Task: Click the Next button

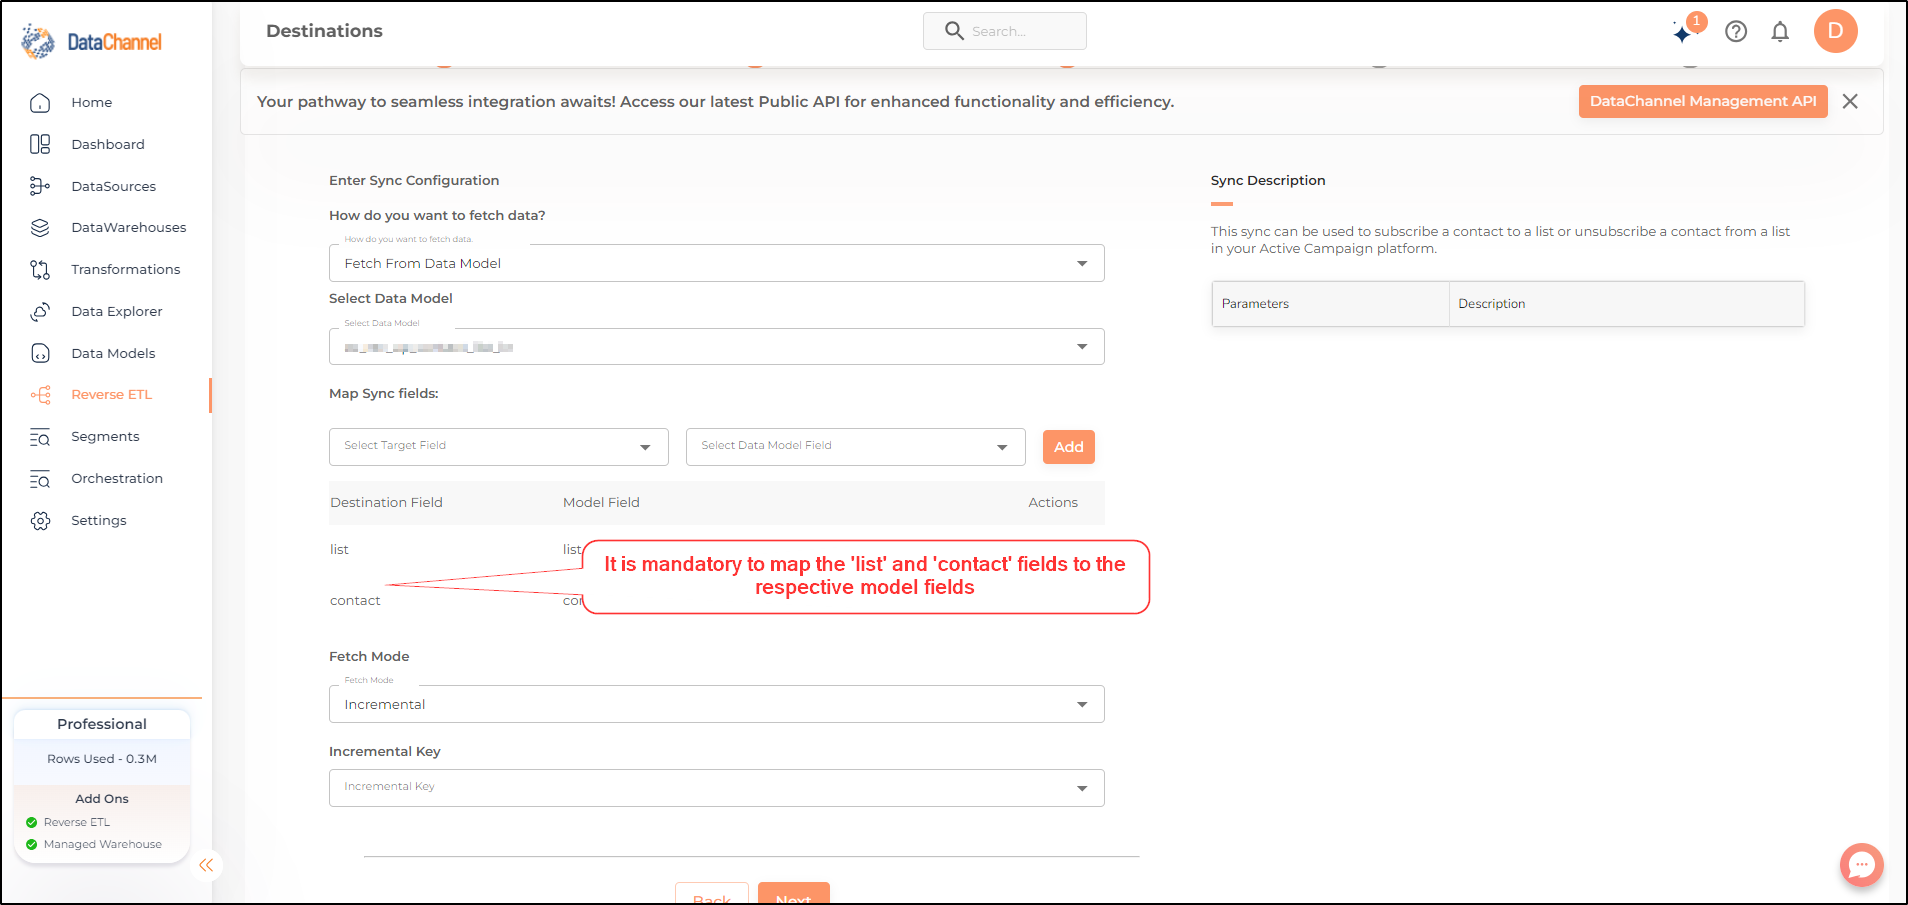Action: (794, 894)
